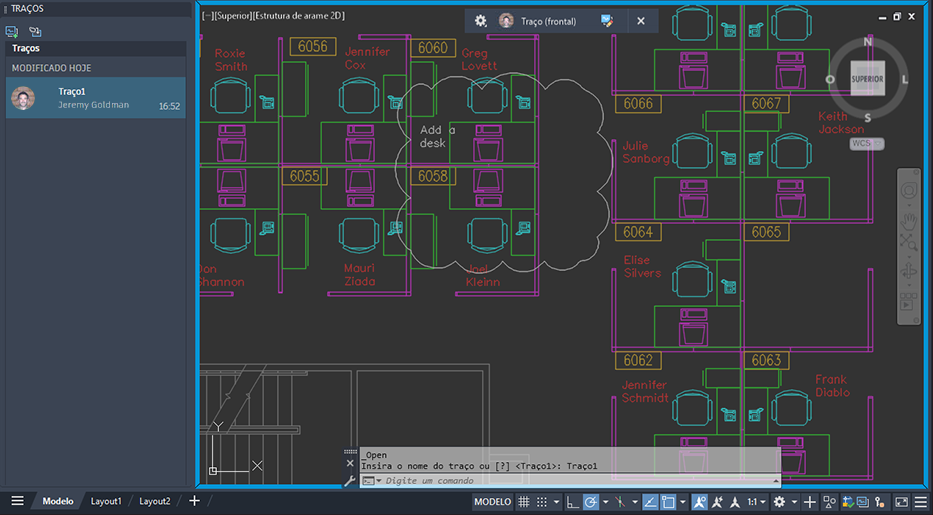Click the Steering Wheel navigation icon
Screen dimensions: 933x515
909,190
